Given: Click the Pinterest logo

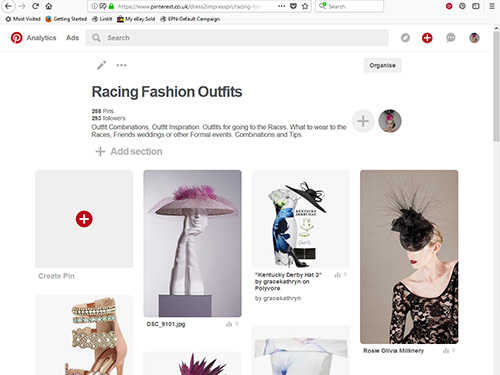Looking at the screenshot, I should [x=16, y=38].
